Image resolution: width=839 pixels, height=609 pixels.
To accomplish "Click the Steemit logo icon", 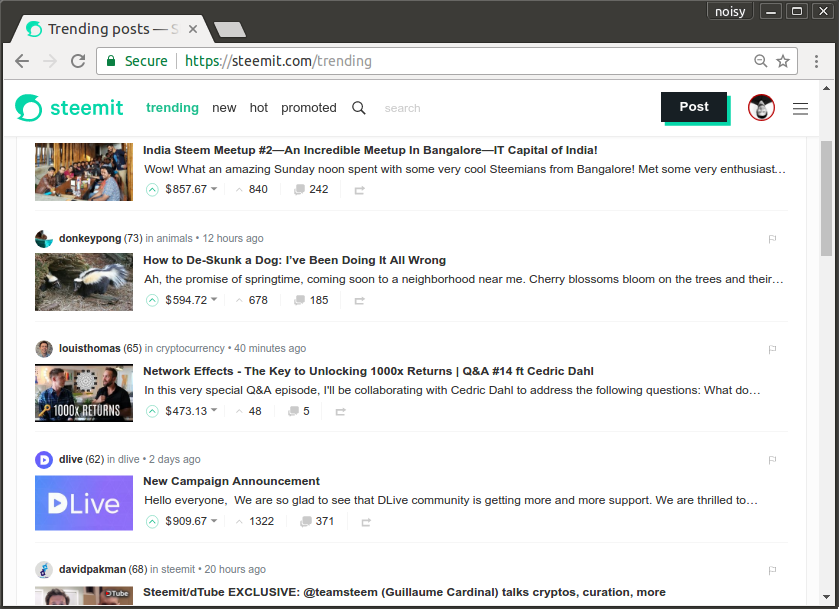I will click(28, 108).
